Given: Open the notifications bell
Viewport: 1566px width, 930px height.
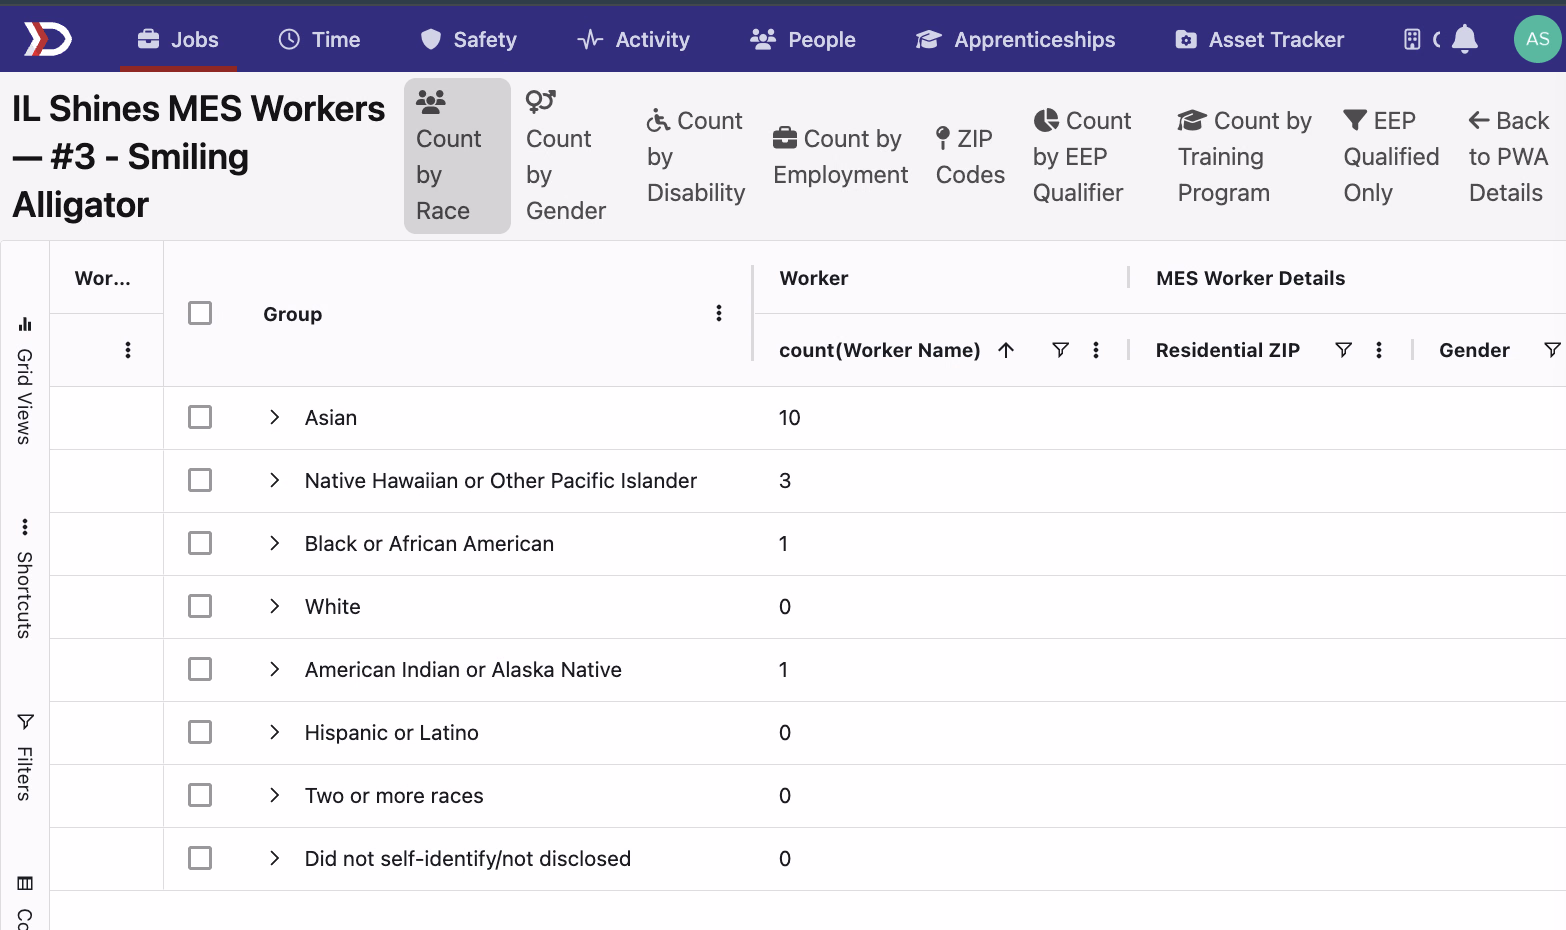Looking at the screenshot, I should click(x=1465, y=39).
